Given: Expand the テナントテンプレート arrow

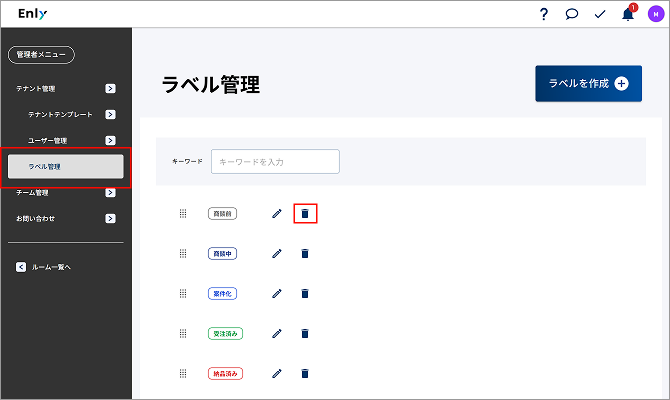Looking at the screenshot, I should pos(110,115).
